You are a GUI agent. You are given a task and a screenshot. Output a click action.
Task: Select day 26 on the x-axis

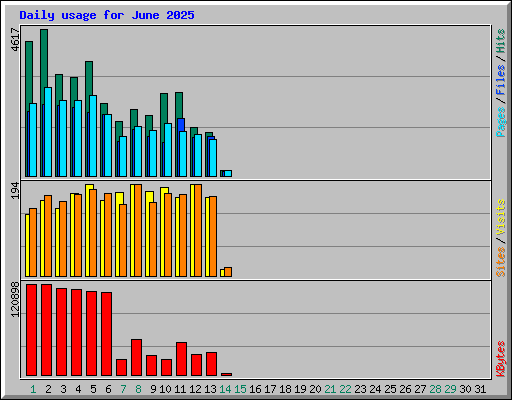(405, 389)
